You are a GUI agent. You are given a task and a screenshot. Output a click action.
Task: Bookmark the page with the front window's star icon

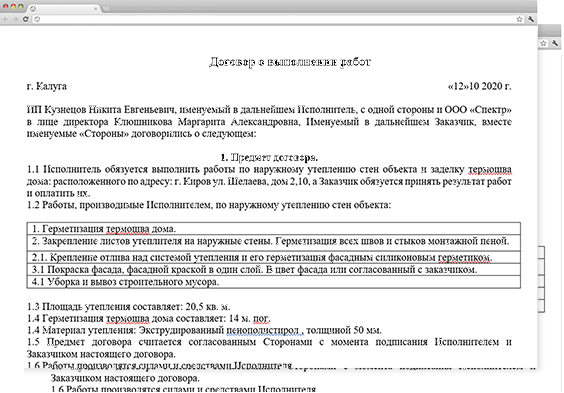point(519,19)
